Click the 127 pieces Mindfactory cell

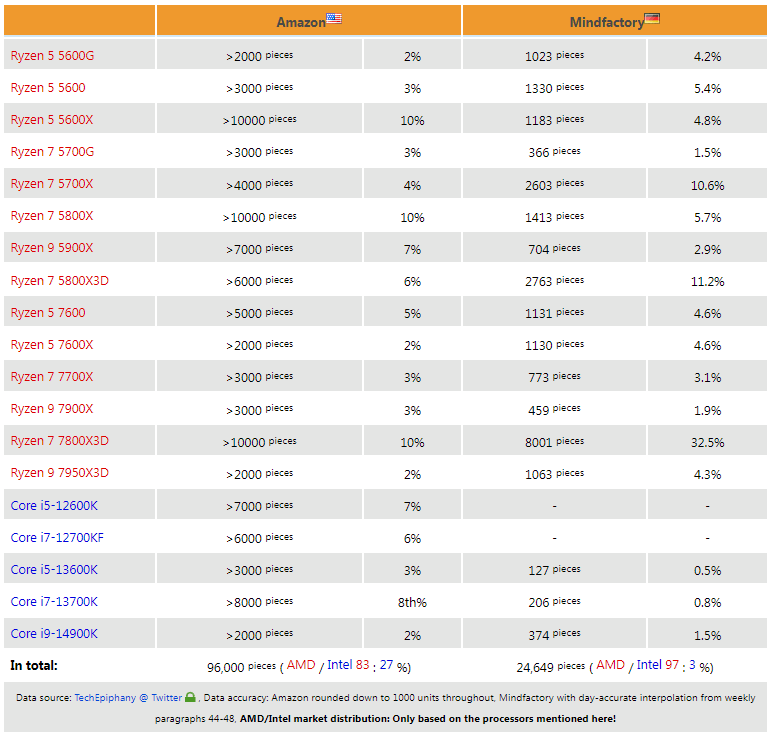pos(554,570)
